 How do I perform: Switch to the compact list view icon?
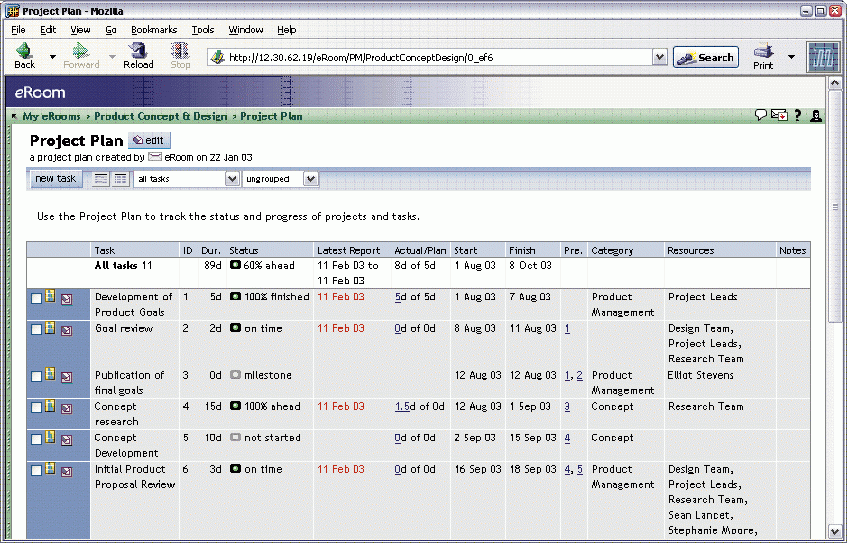tap(101, 179)
